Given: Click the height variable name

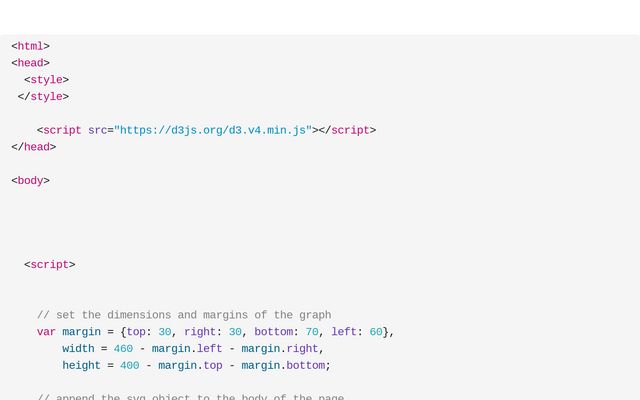Looking at the screenshot, I should 81,366.
